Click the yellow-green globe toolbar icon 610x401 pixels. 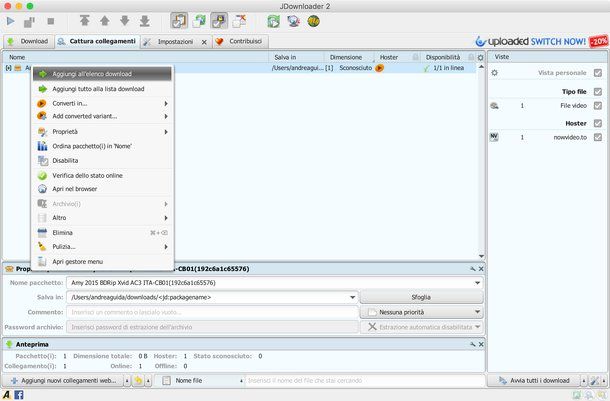[x=314, y=21]
